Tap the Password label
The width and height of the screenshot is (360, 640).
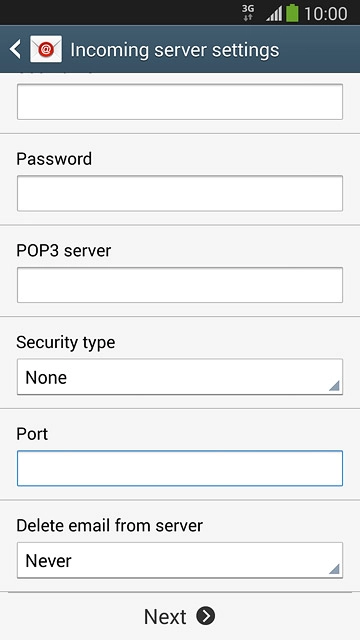click(54, 159)
